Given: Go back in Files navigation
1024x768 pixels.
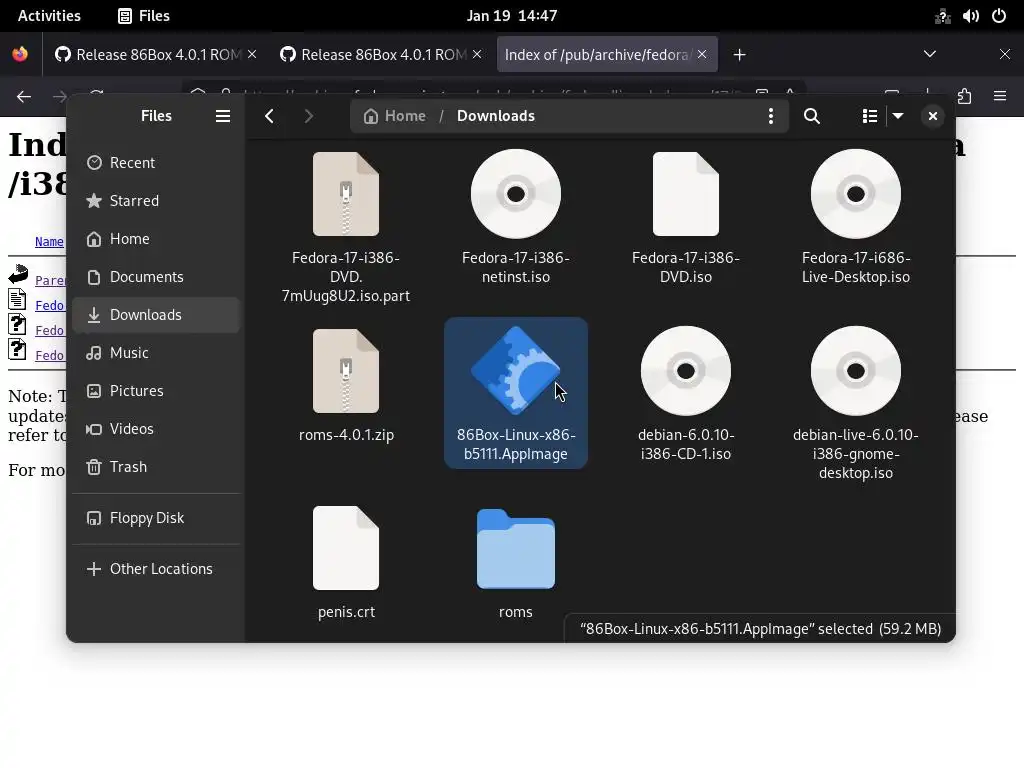Looking at the screenshot, I should (x=270, y=116).
